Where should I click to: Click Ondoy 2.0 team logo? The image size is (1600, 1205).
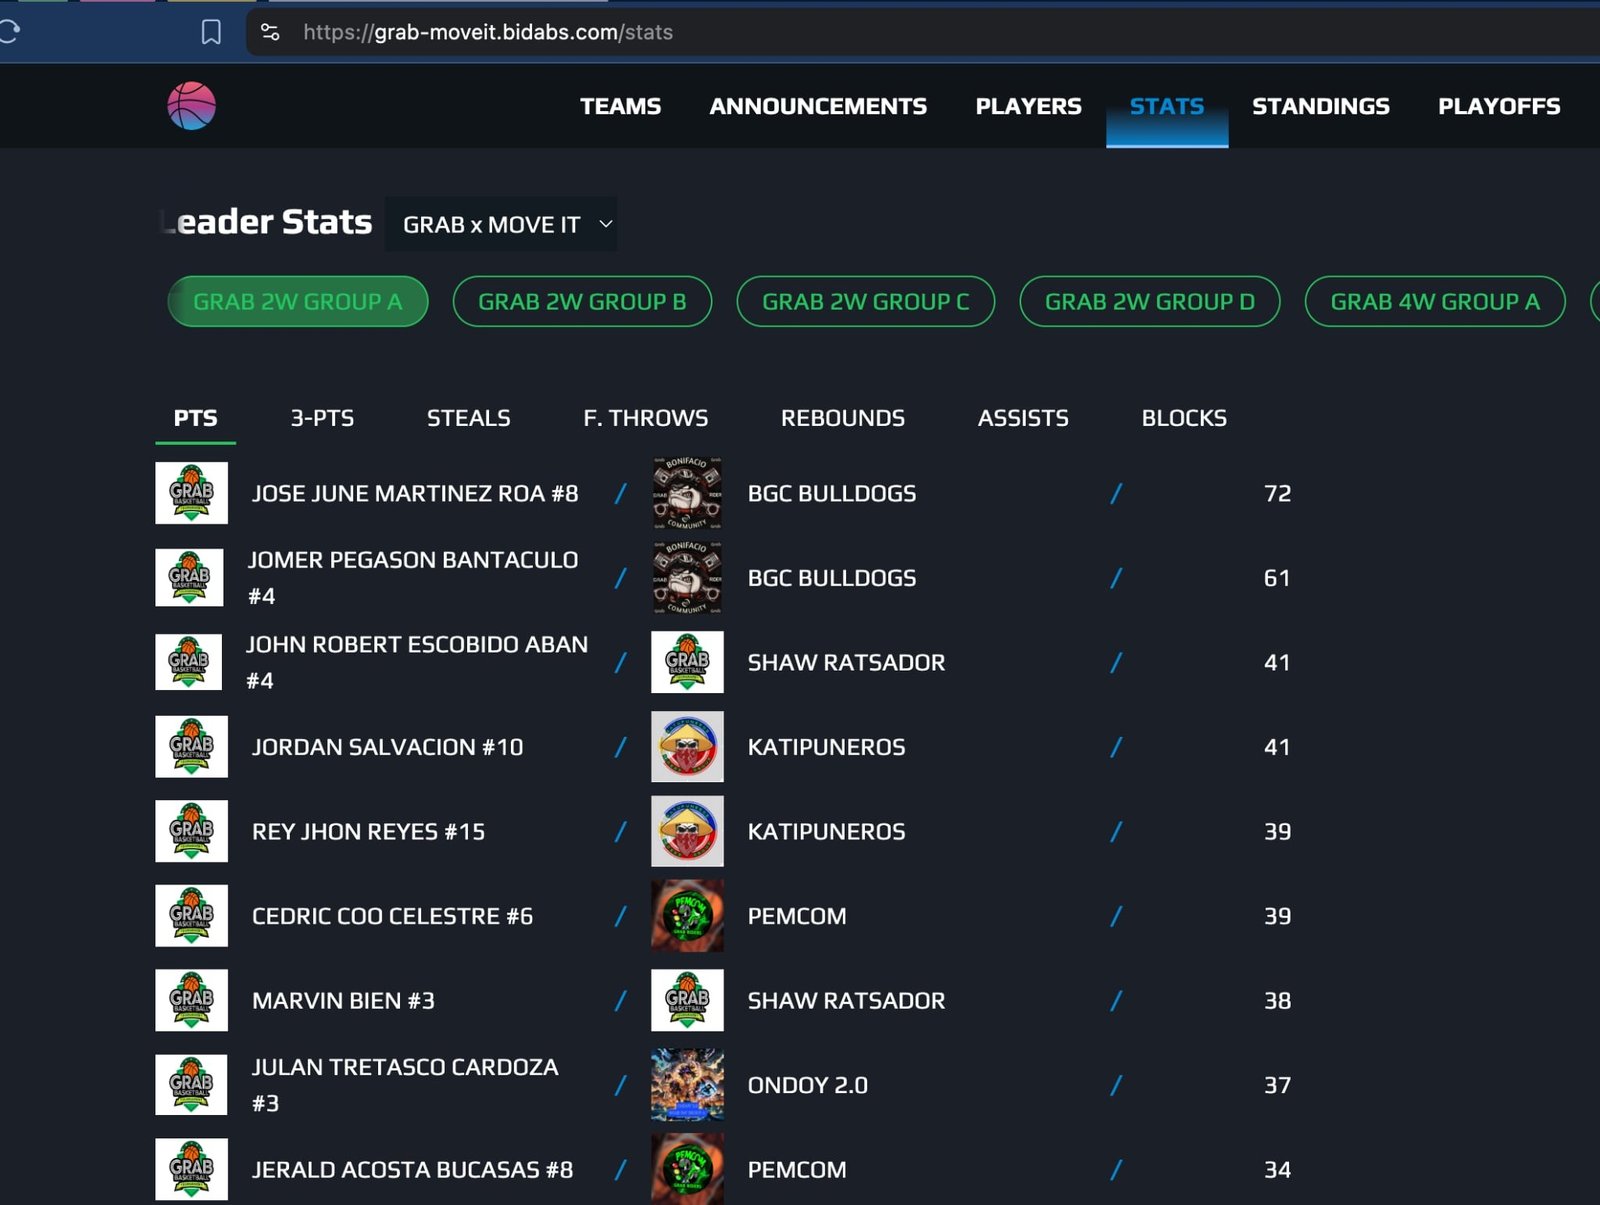[687, 1085]
